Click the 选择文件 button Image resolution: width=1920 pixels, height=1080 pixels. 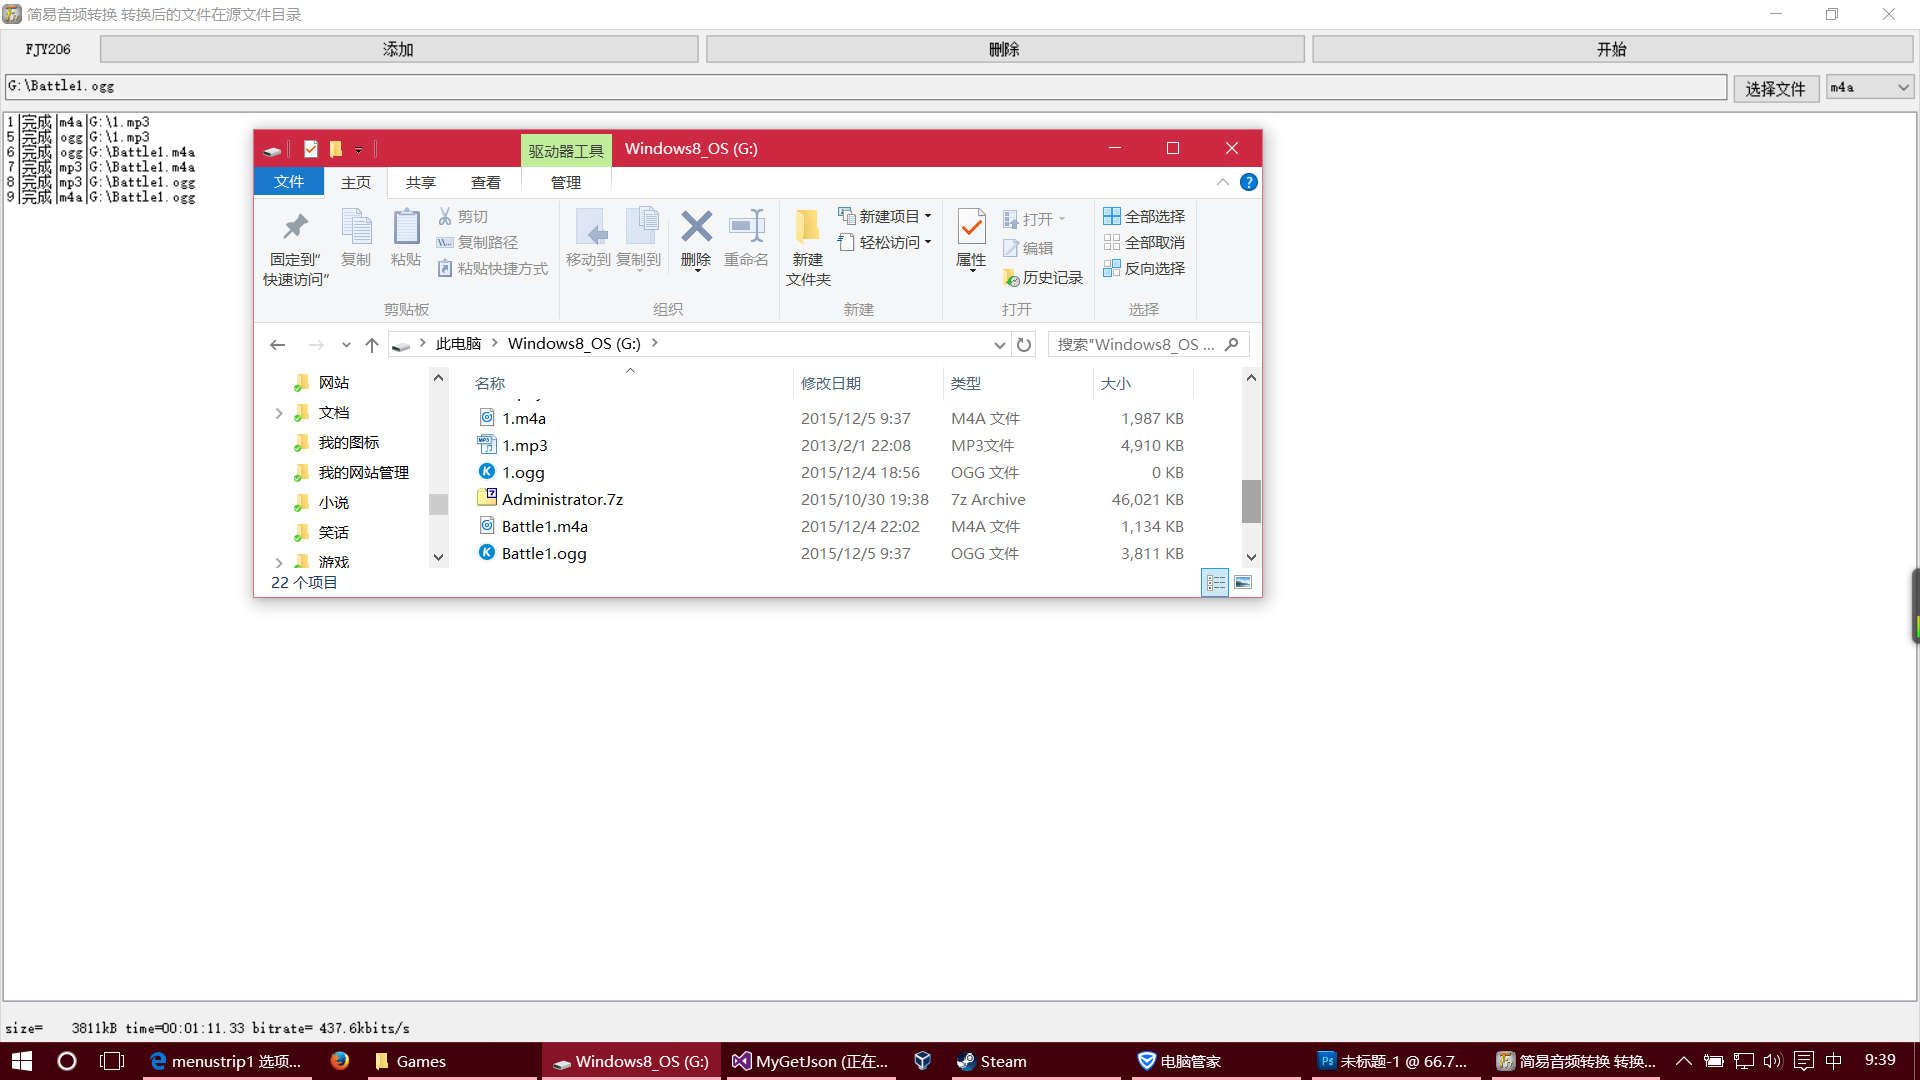tap(1776, 89)
